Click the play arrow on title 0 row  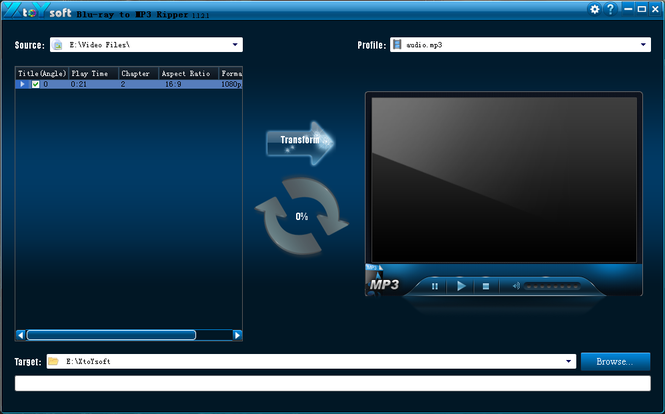coord(22,84)
